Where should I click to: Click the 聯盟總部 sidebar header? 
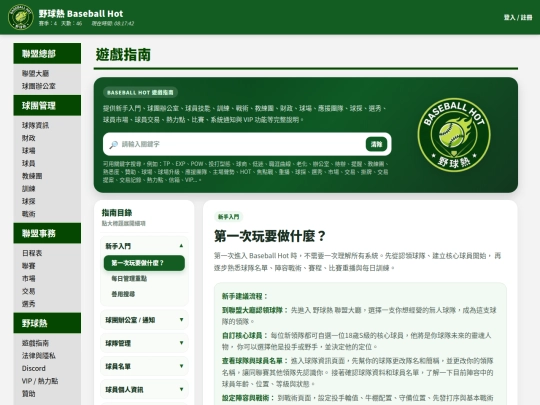point(47,54)
